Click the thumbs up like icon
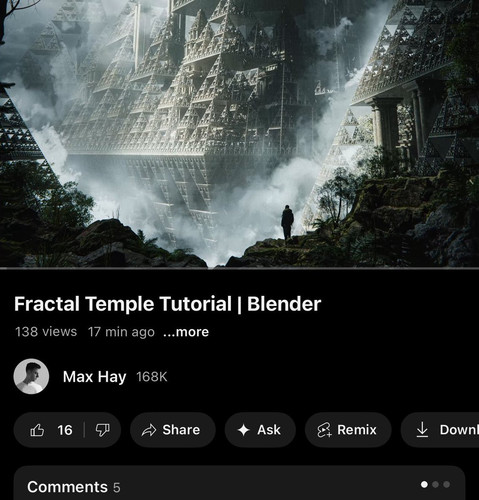Image resolution: width=479 pixels, height=500 pixels. pos(37,430)
